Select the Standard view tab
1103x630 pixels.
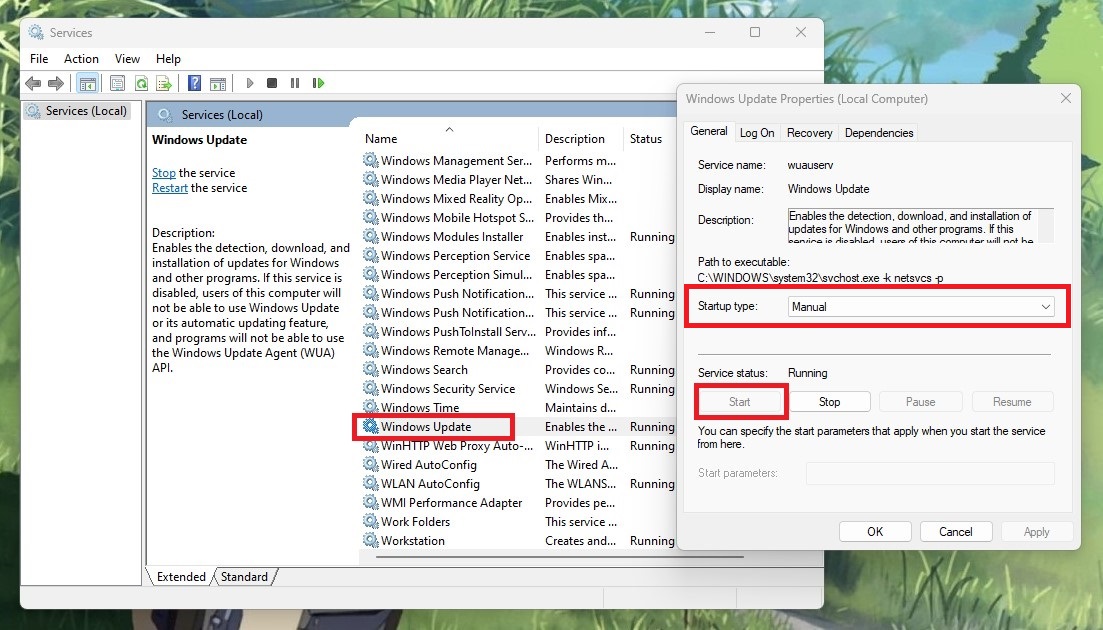(x=244, y=577)
